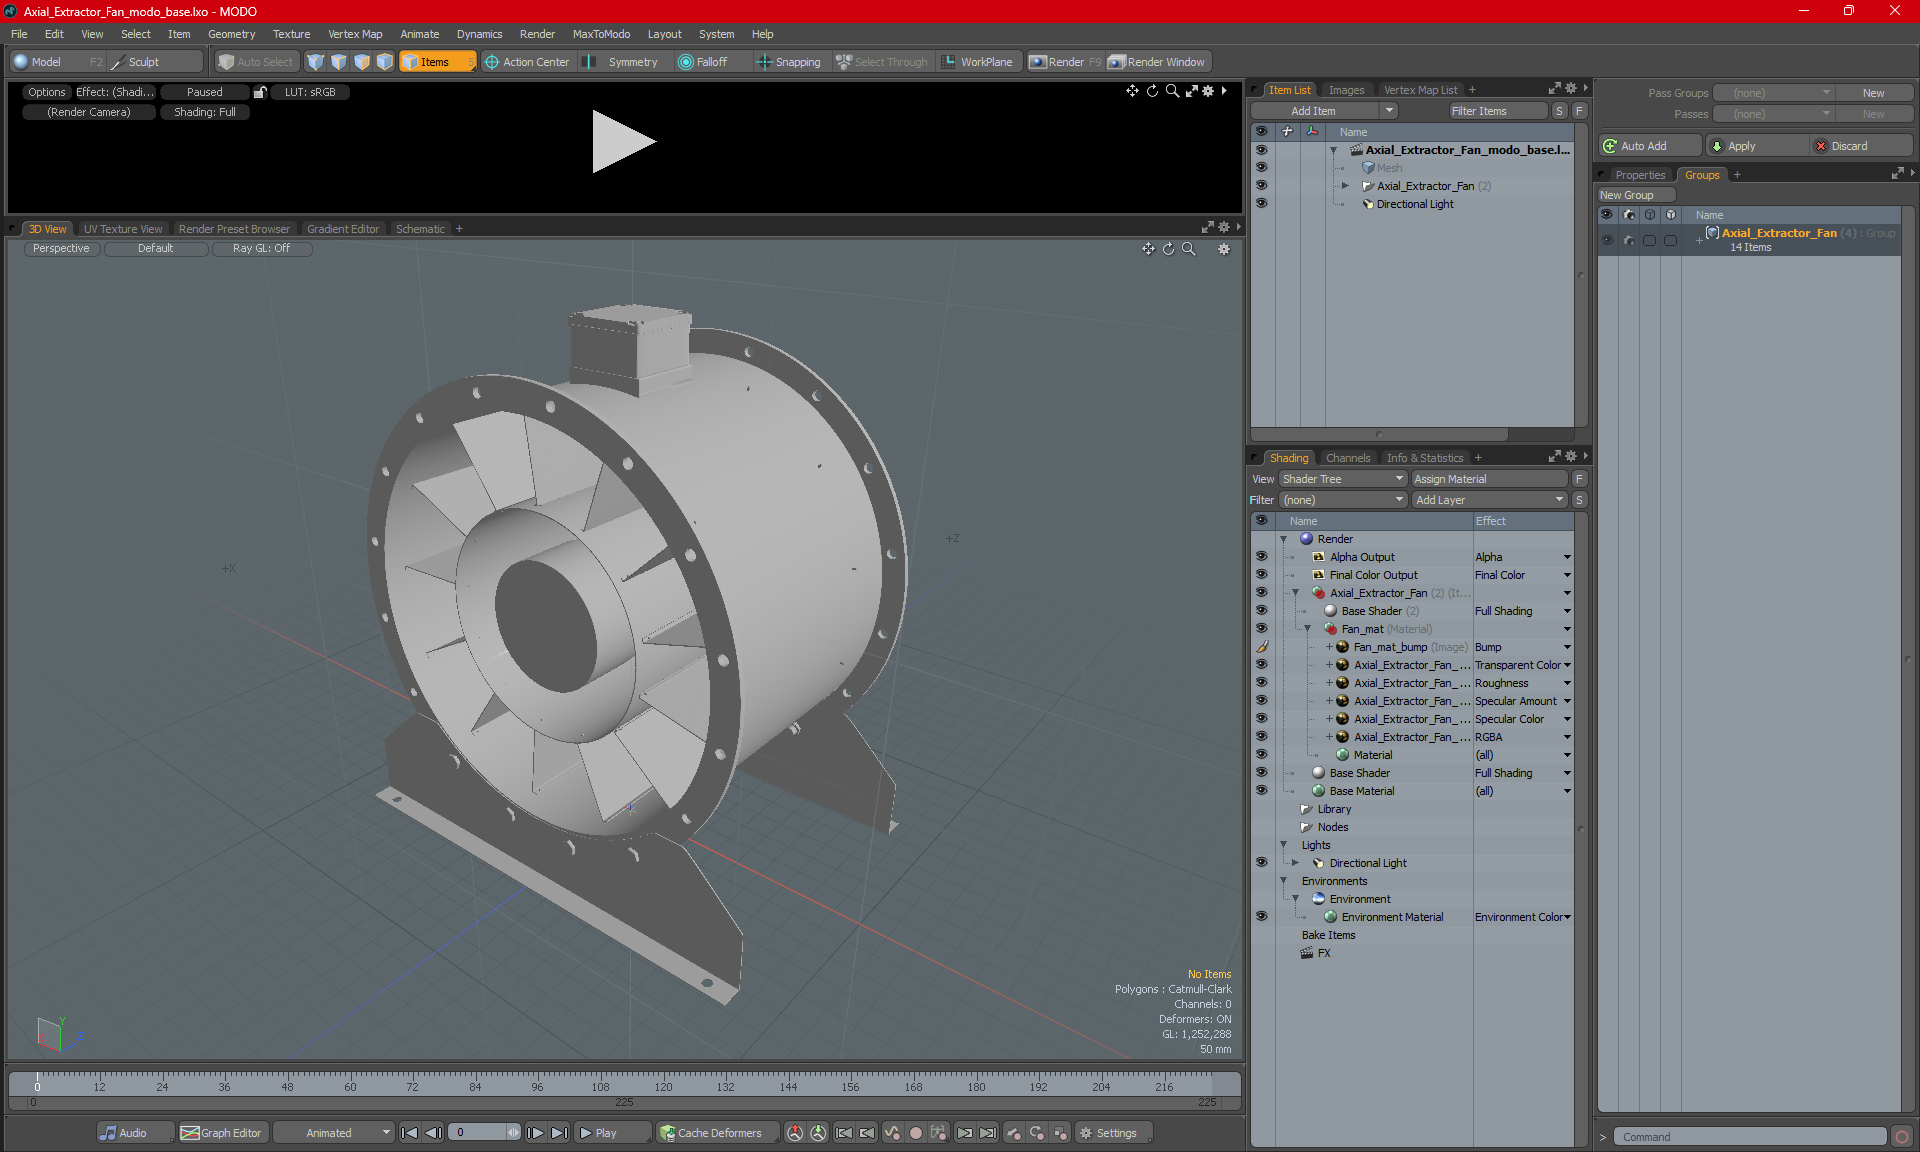Image resolution: width=1920 pixels, height=1152 pixels.
Task: Toggle visibility of Fan_mat material layer
Action: click(x=1261, y=629)
